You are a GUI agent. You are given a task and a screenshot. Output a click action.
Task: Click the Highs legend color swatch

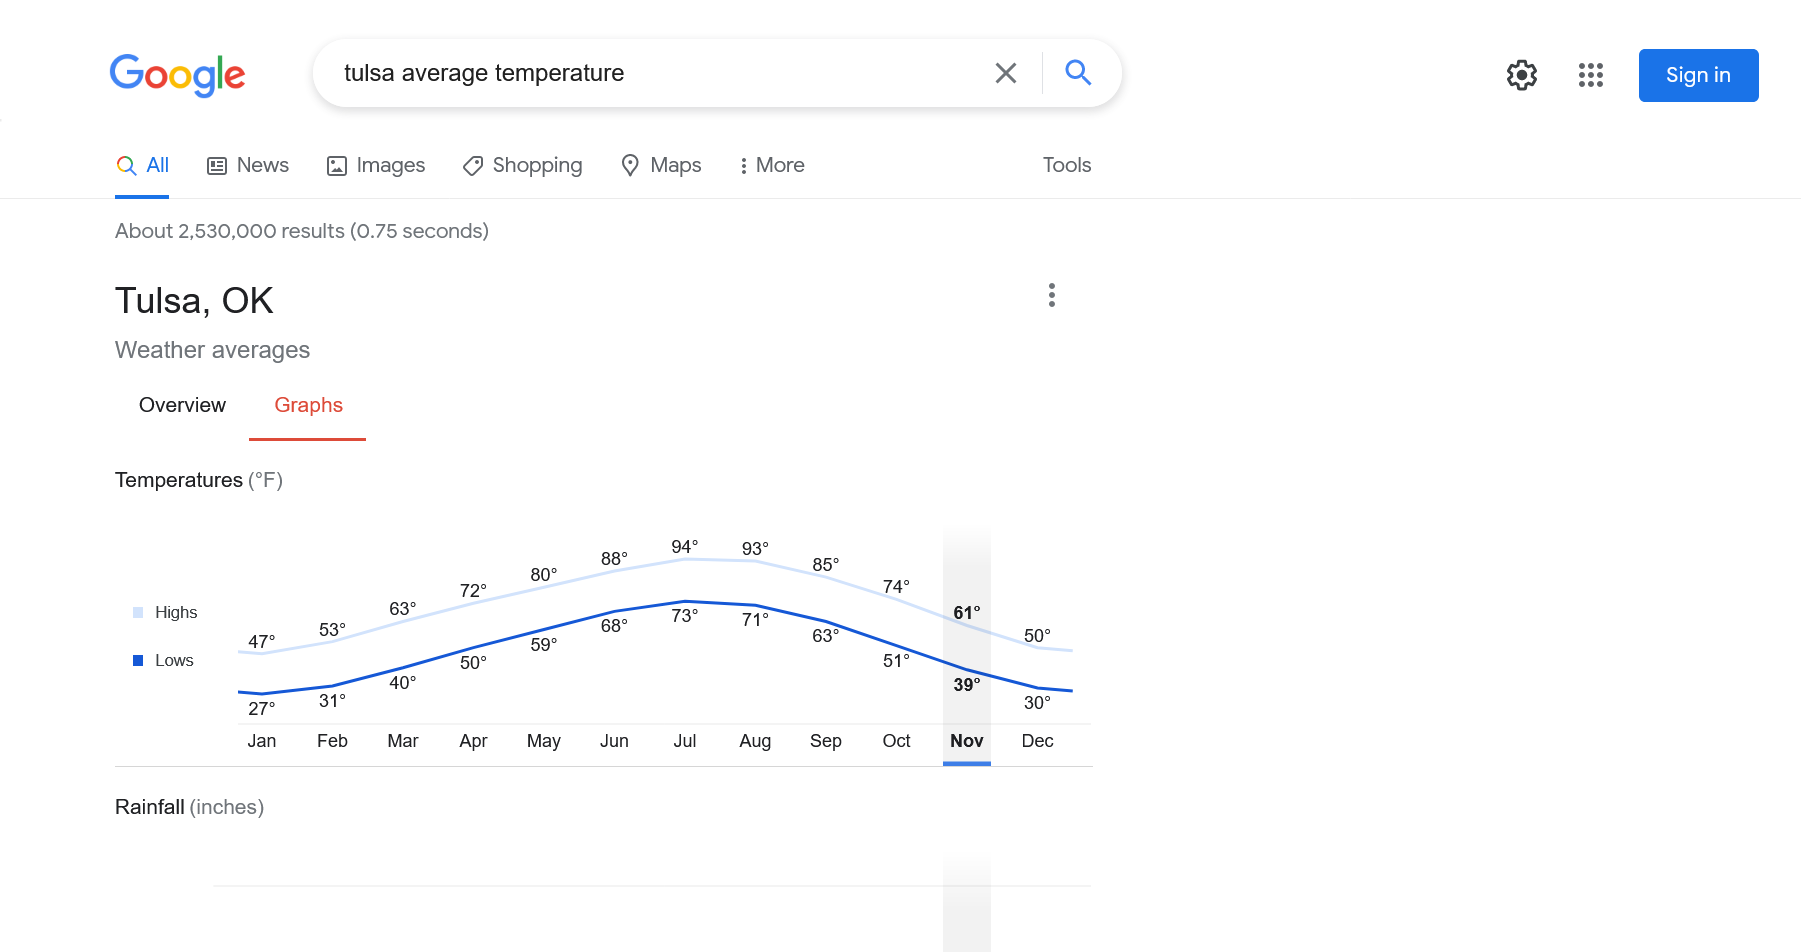pos(138,612)
